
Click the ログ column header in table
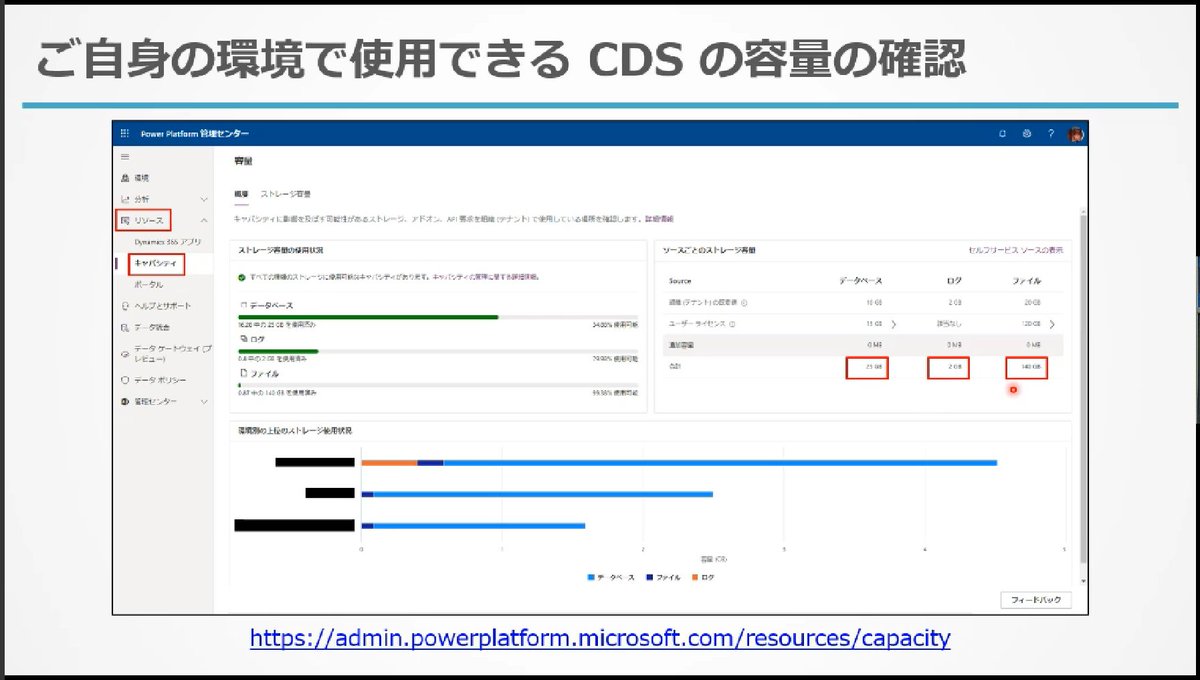(954, 281)
